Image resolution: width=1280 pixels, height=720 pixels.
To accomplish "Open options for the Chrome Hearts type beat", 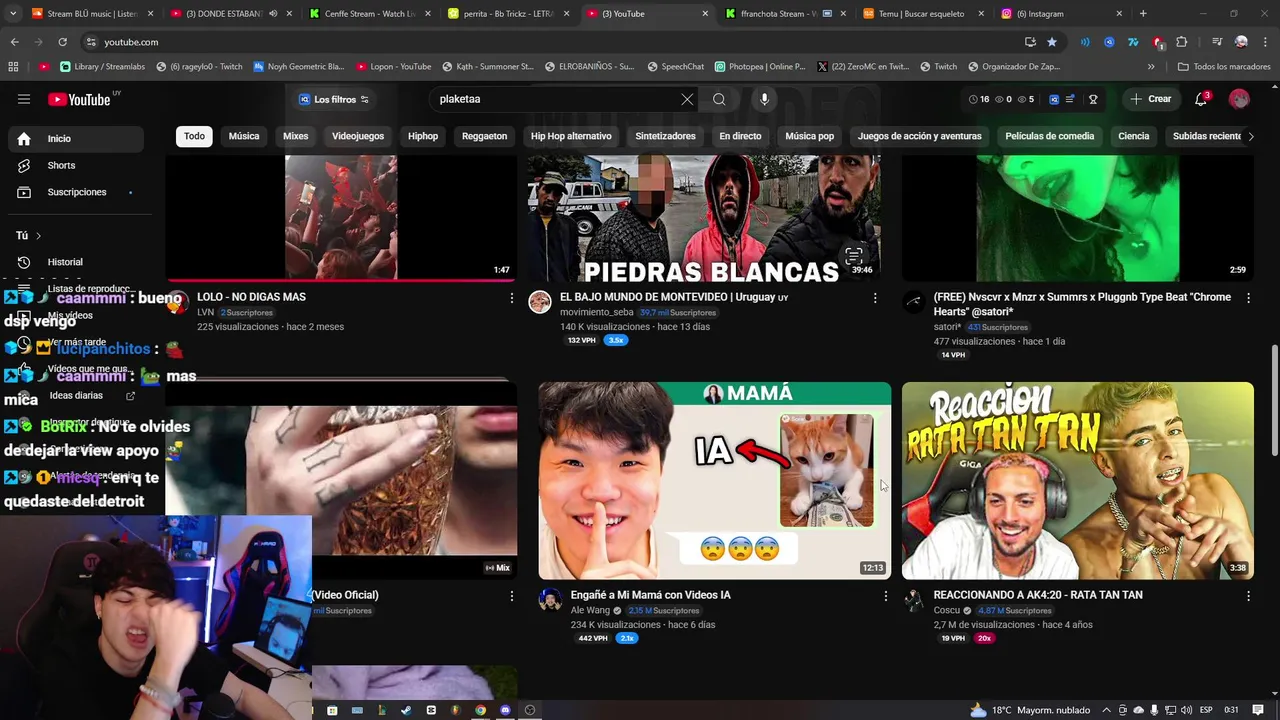I will tap(1248, 298).
